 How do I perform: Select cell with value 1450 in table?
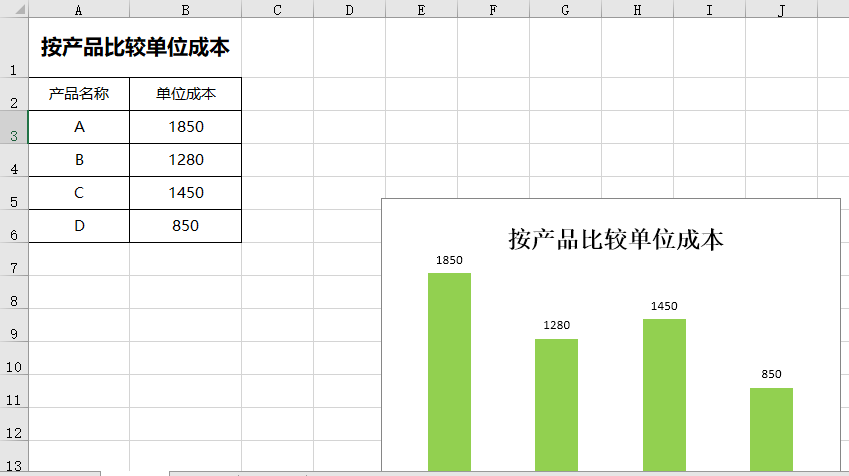click(185, 193)
